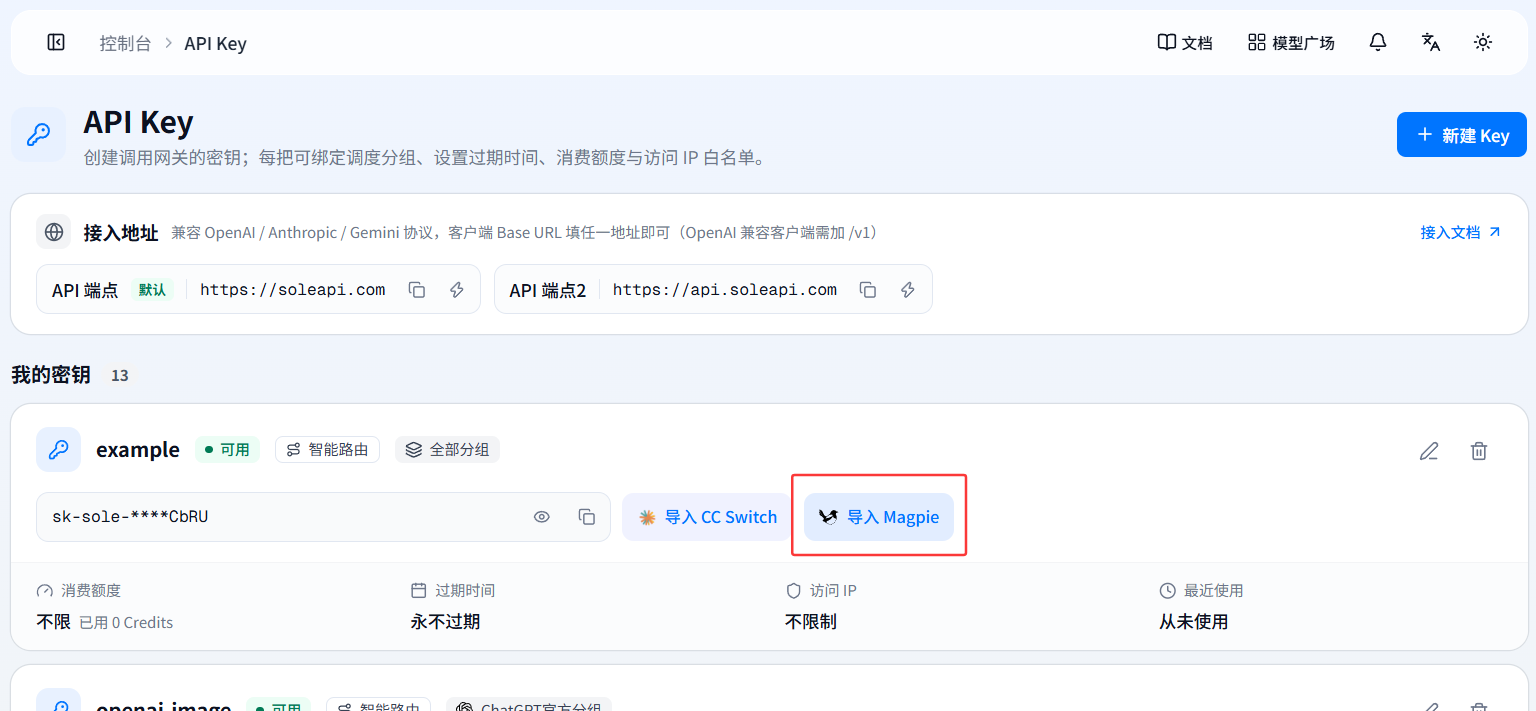The image size is (1536, 711).
Task: Open the notifications bell
Action: 1378,42
